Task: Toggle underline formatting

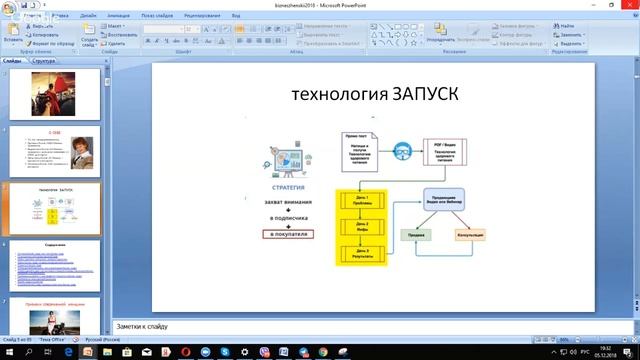Action: (167, 41)
